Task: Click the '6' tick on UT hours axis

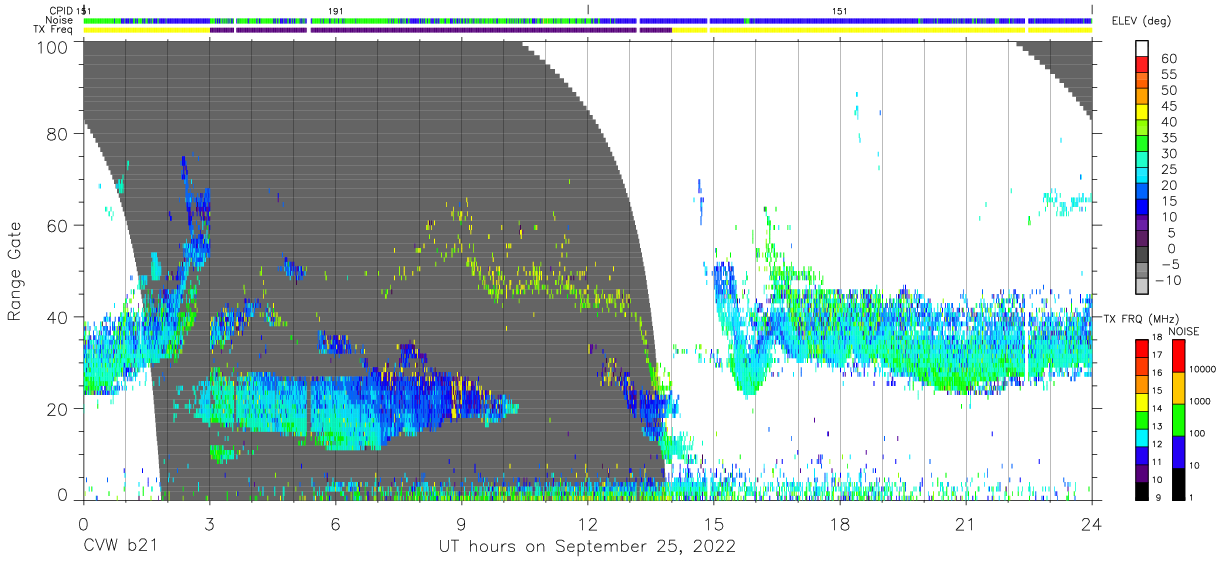Action: click(335, 524)
